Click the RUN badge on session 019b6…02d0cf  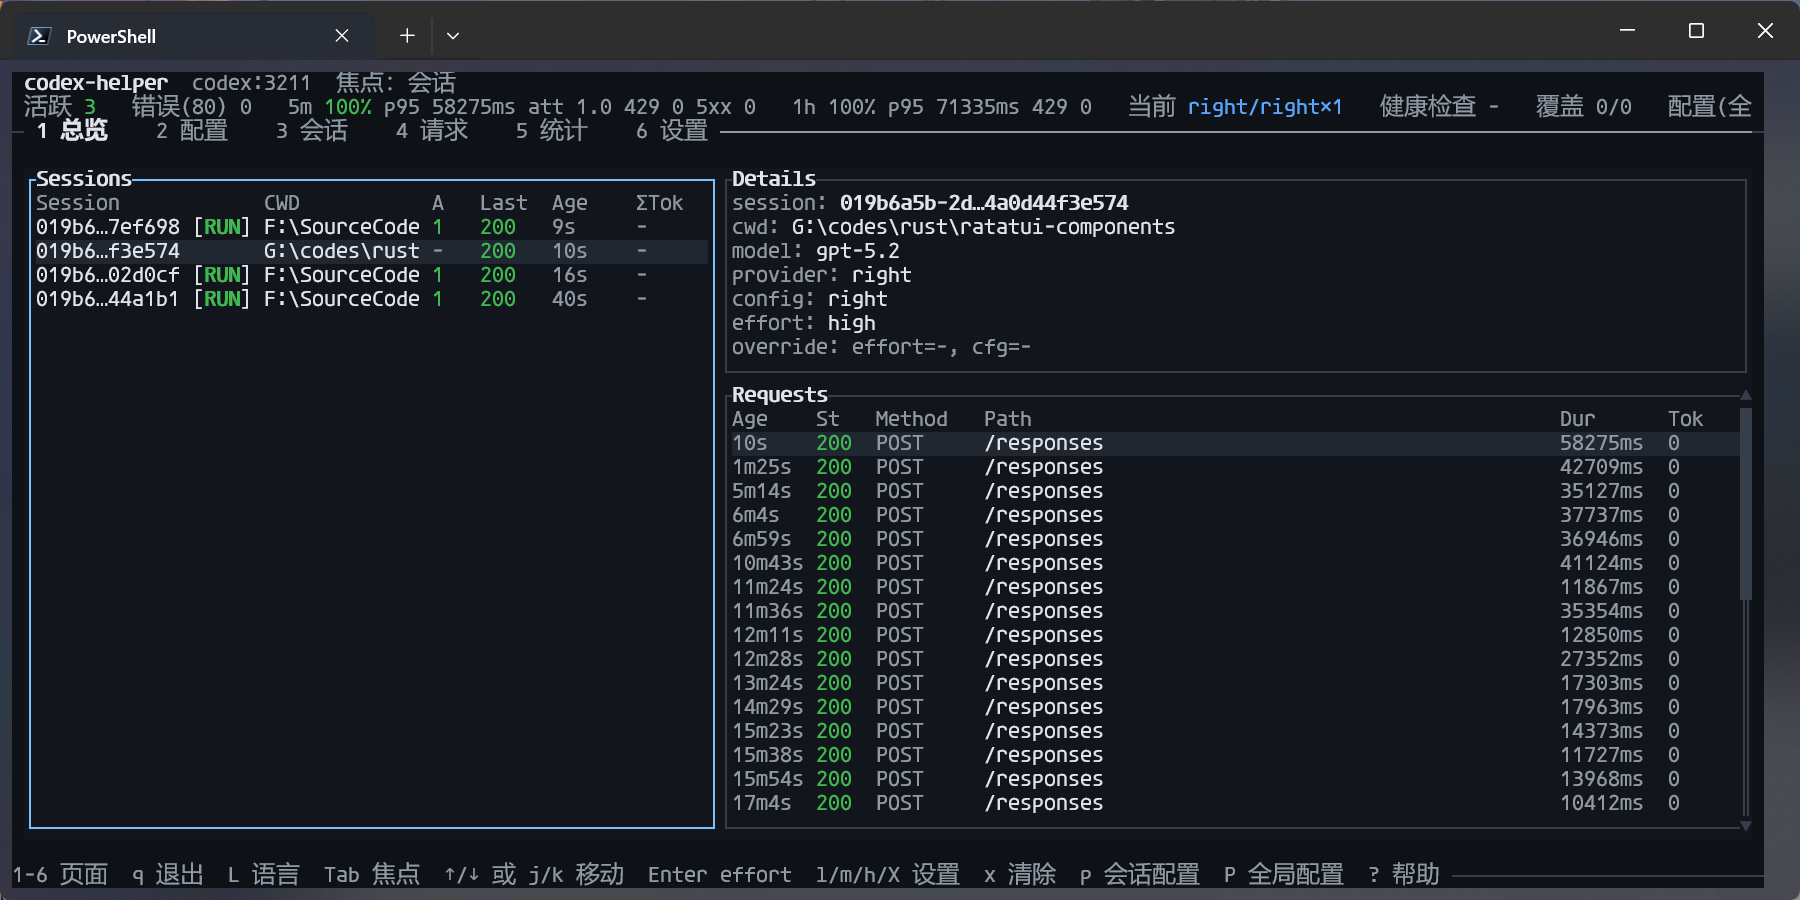[222, 274]
